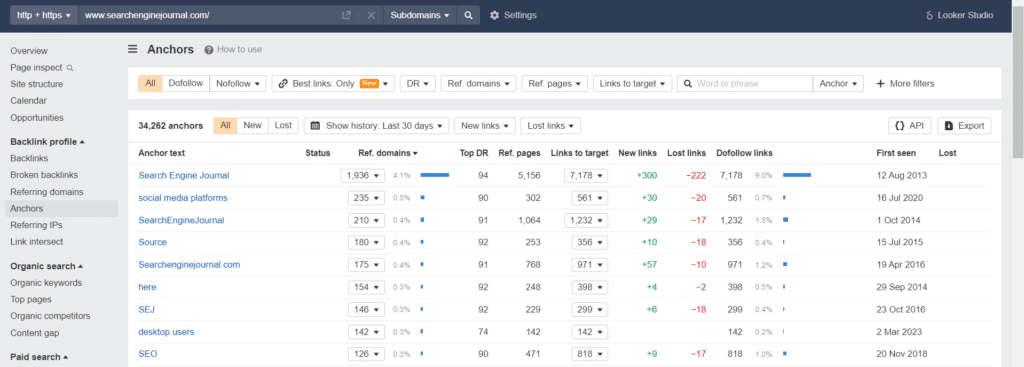
Task: Select the Dofollow filter
Action: [x=185, y=83]
